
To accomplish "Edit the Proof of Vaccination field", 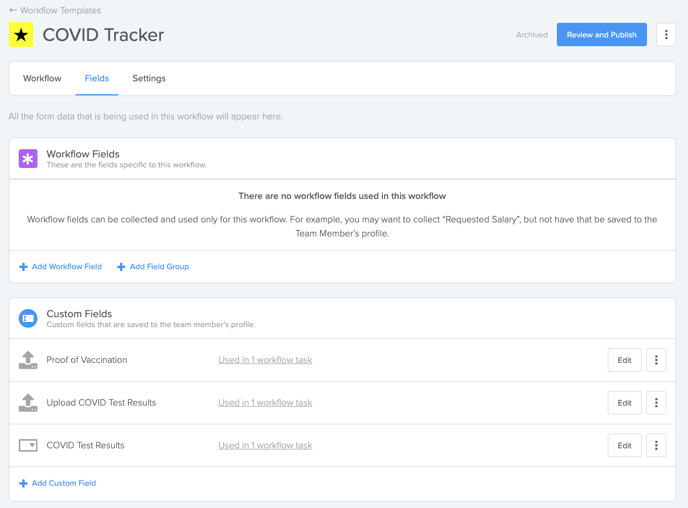I will [x=624, y=360].
